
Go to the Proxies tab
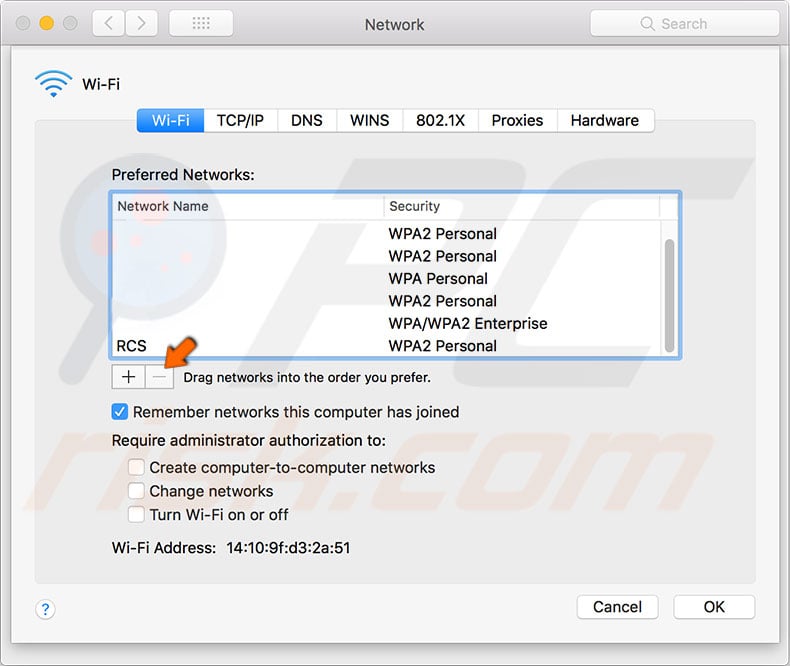[x=517, y=120]
